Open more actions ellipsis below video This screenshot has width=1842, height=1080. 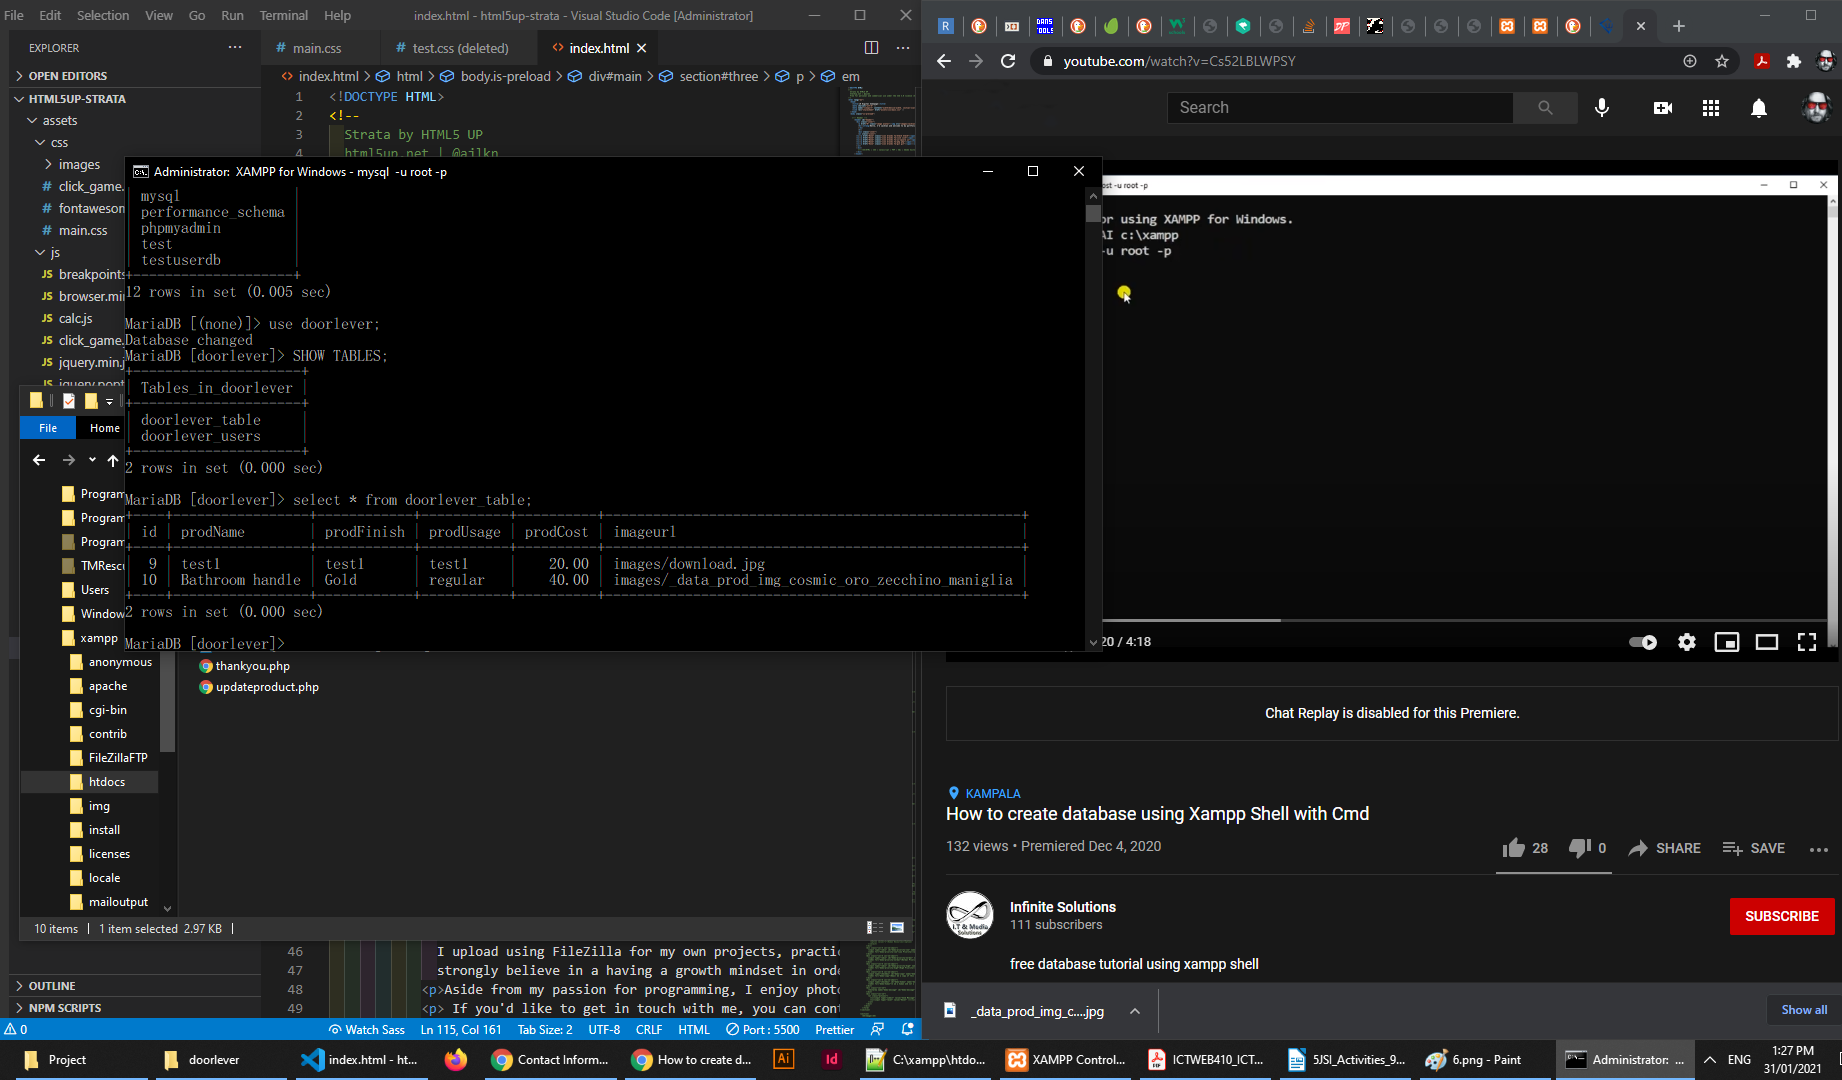pyautogui.click(x=1819, y=849)
